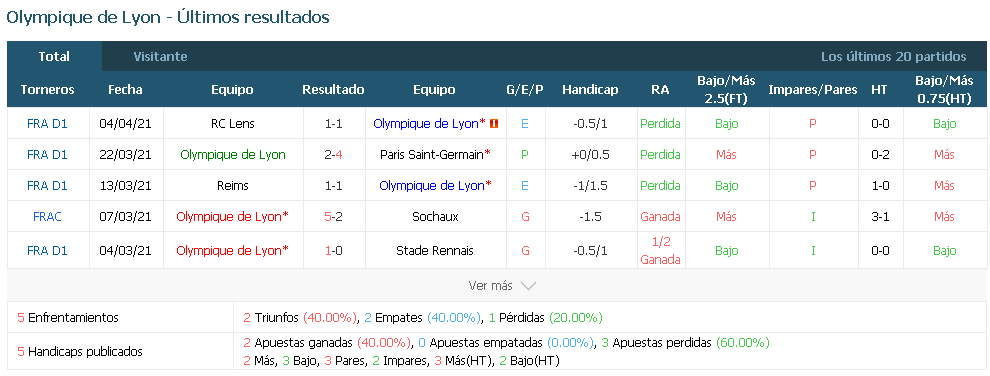Switch to the Visitante tab
990x376 pixels.
pos(160,56)
